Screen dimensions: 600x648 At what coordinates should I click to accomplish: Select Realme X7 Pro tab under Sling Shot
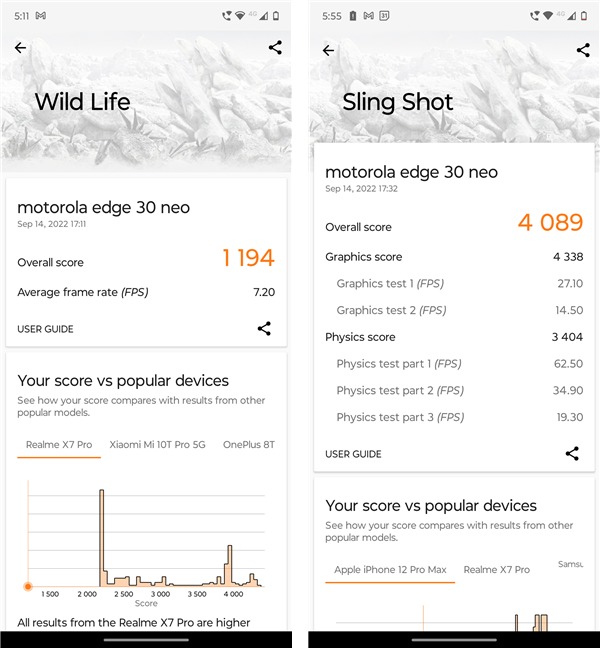point(496,569)
